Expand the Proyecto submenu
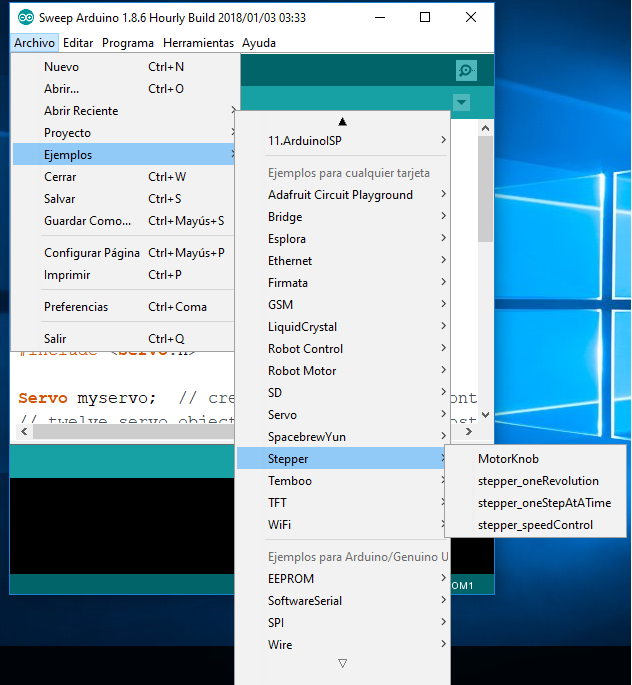632x685 pixels. tap(124, 133)
